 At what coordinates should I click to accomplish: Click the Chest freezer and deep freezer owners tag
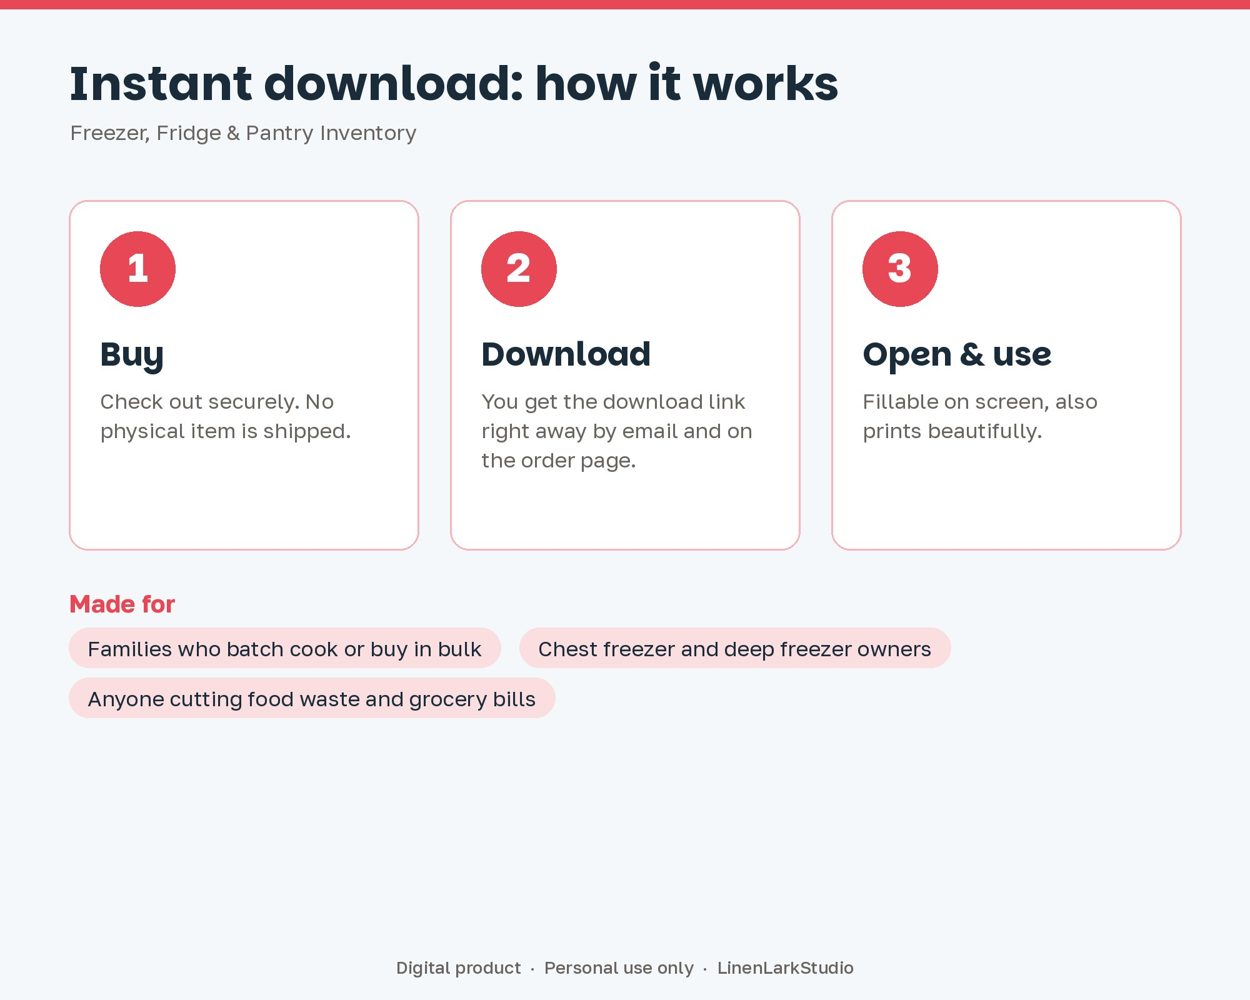[x=735, y=648]
